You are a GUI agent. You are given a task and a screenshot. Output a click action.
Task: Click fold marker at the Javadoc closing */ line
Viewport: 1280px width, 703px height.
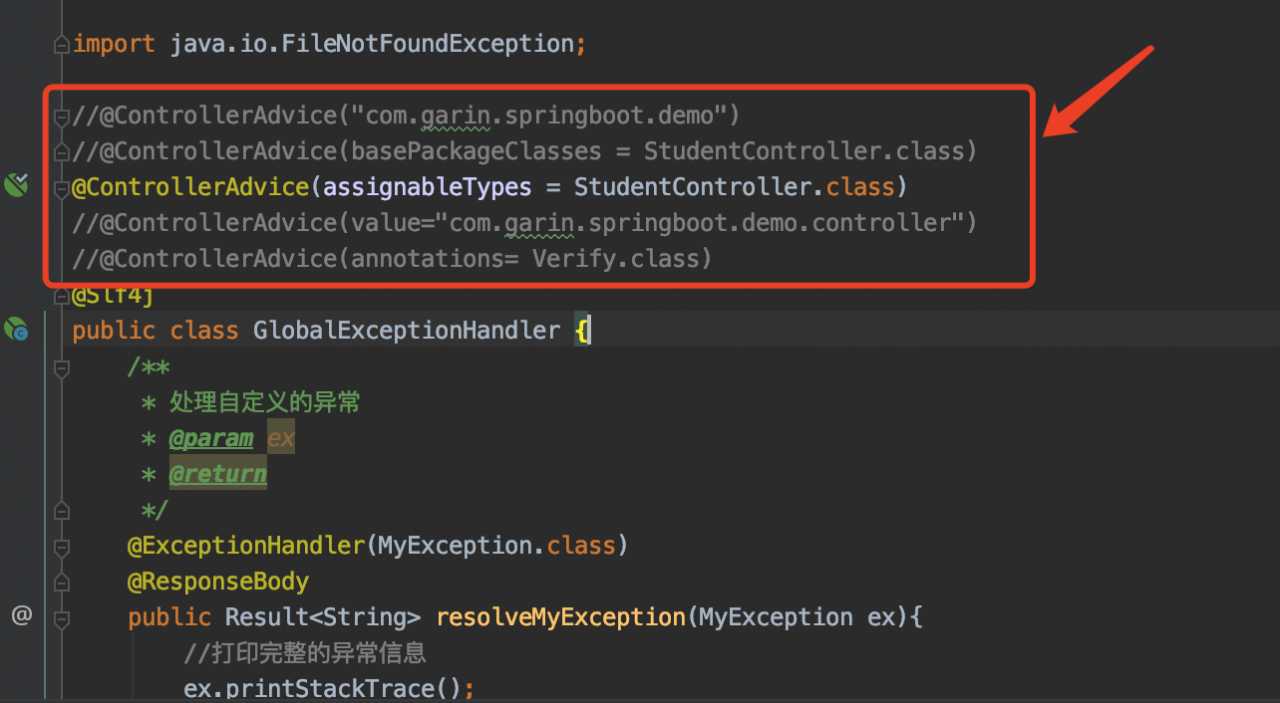click(x=62, y=511)
